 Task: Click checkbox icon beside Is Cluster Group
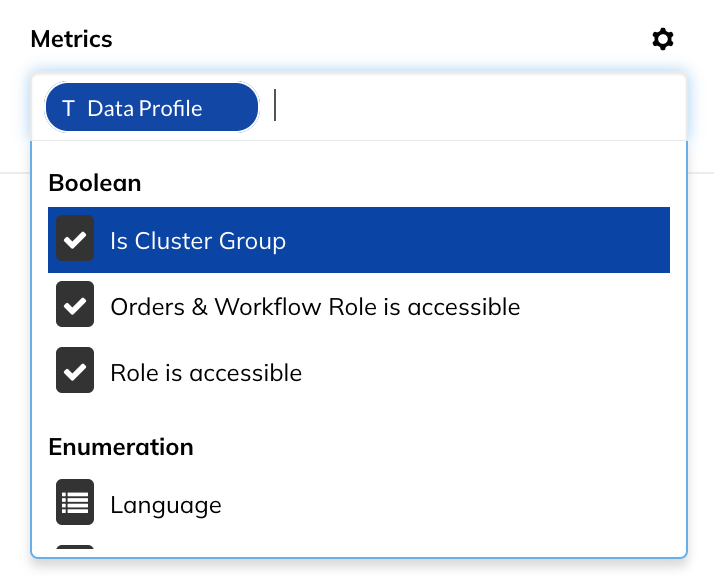point(75,238)
